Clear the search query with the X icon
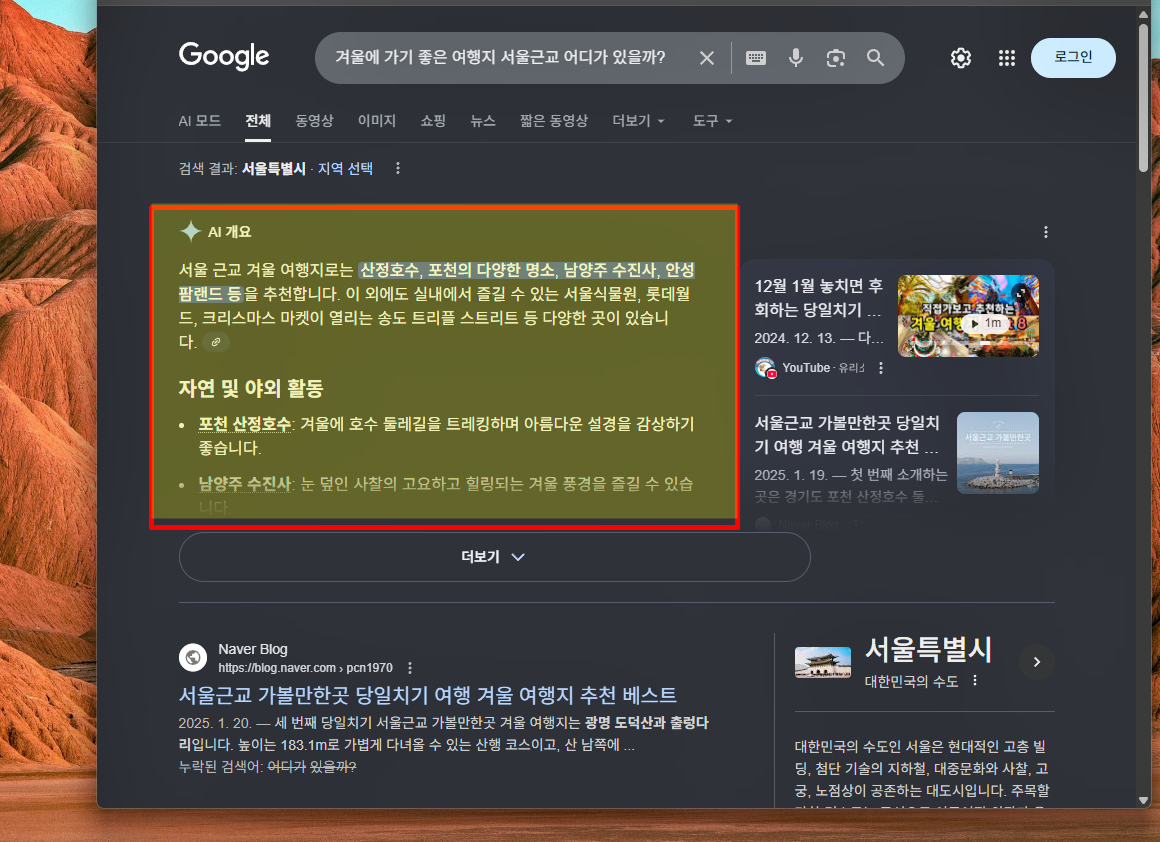This screenshot has width=1160, height=842. (707, 58)
